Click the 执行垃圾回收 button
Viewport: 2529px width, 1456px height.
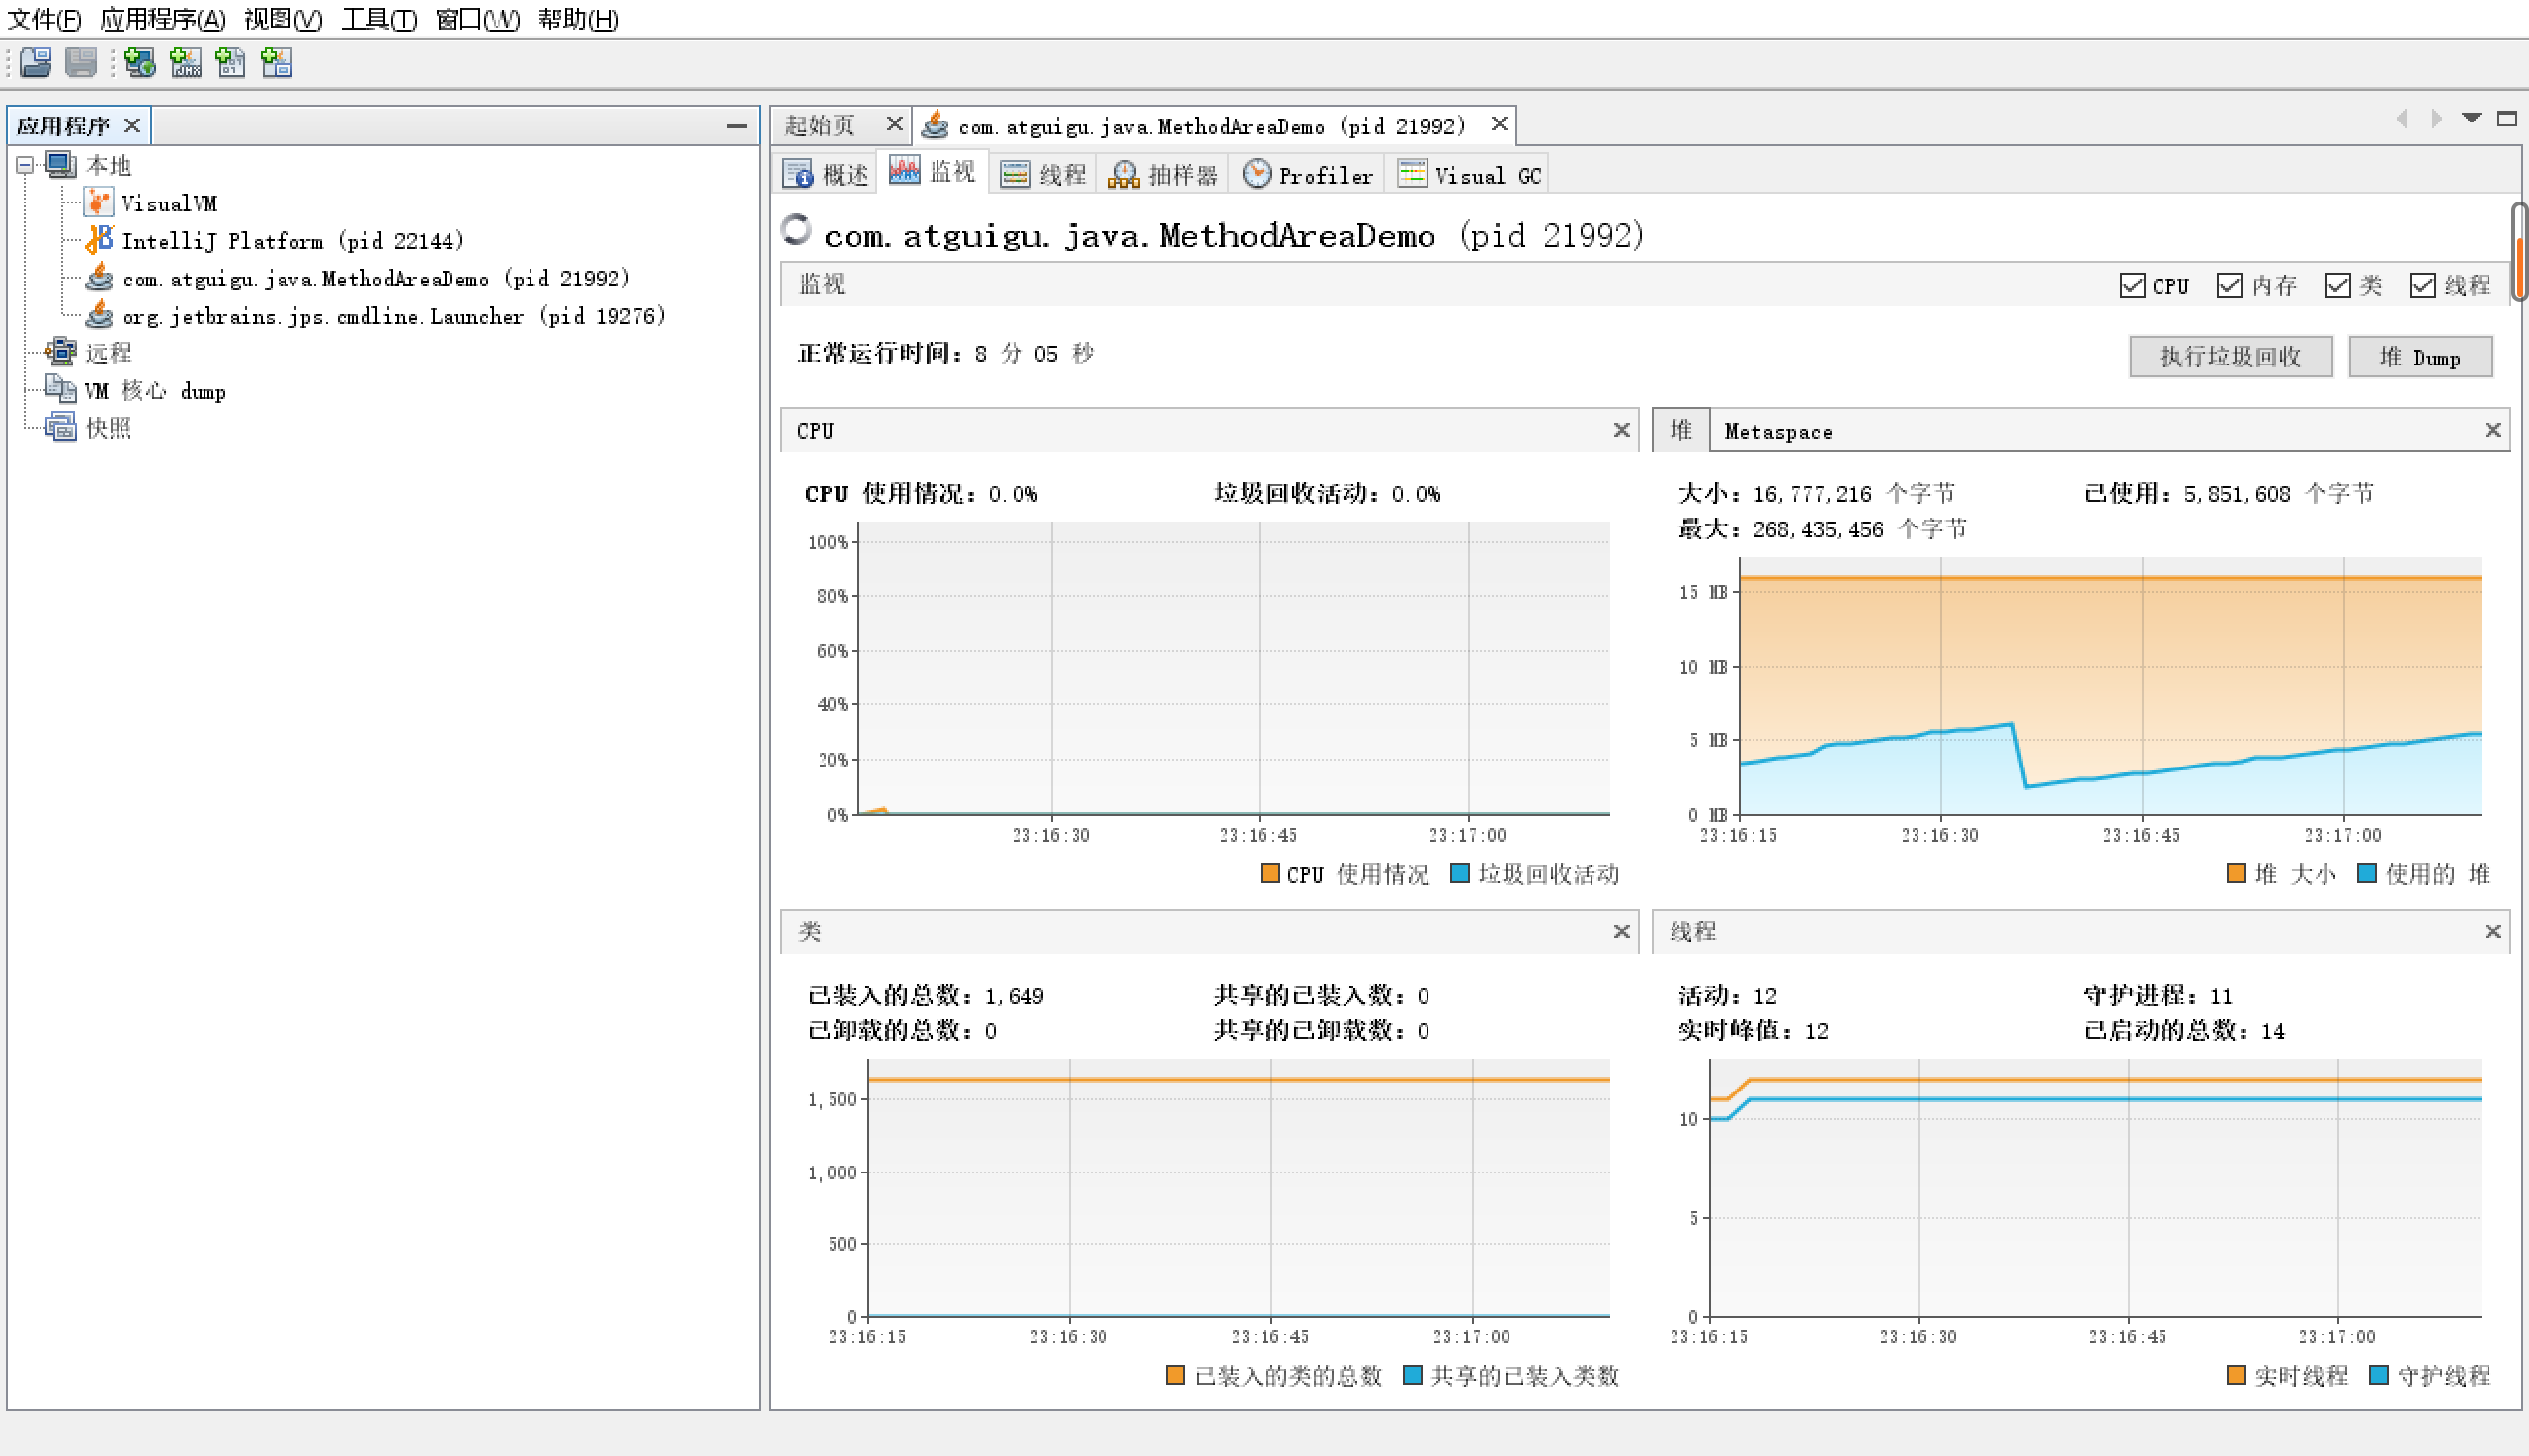2230,357
